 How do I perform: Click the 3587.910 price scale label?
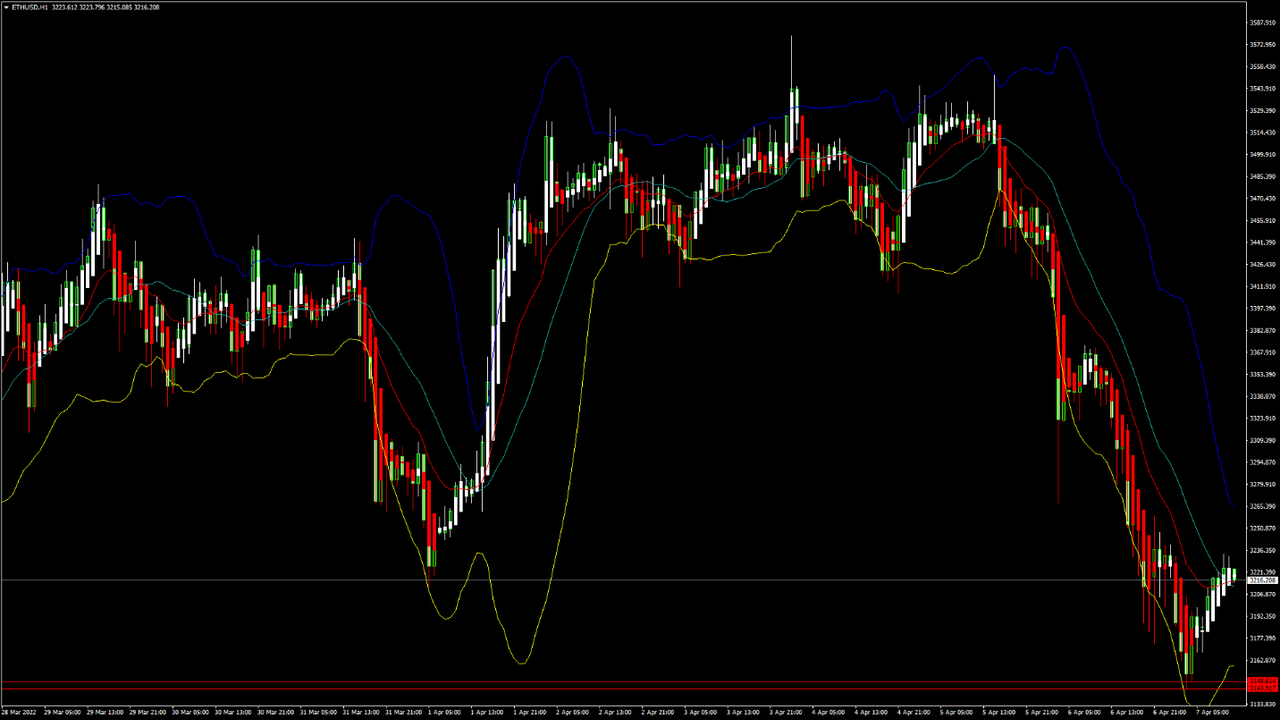[x=1263, y=22]
